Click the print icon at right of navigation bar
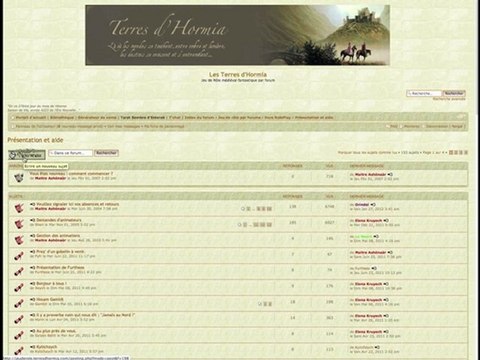 (x=461, y=117)
